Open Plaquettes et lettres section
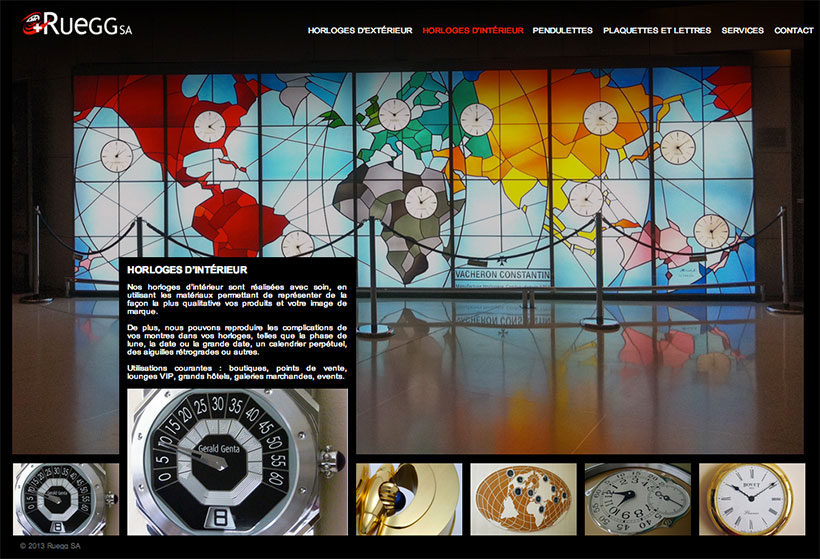Screen dimensions: 820x559 657,30
